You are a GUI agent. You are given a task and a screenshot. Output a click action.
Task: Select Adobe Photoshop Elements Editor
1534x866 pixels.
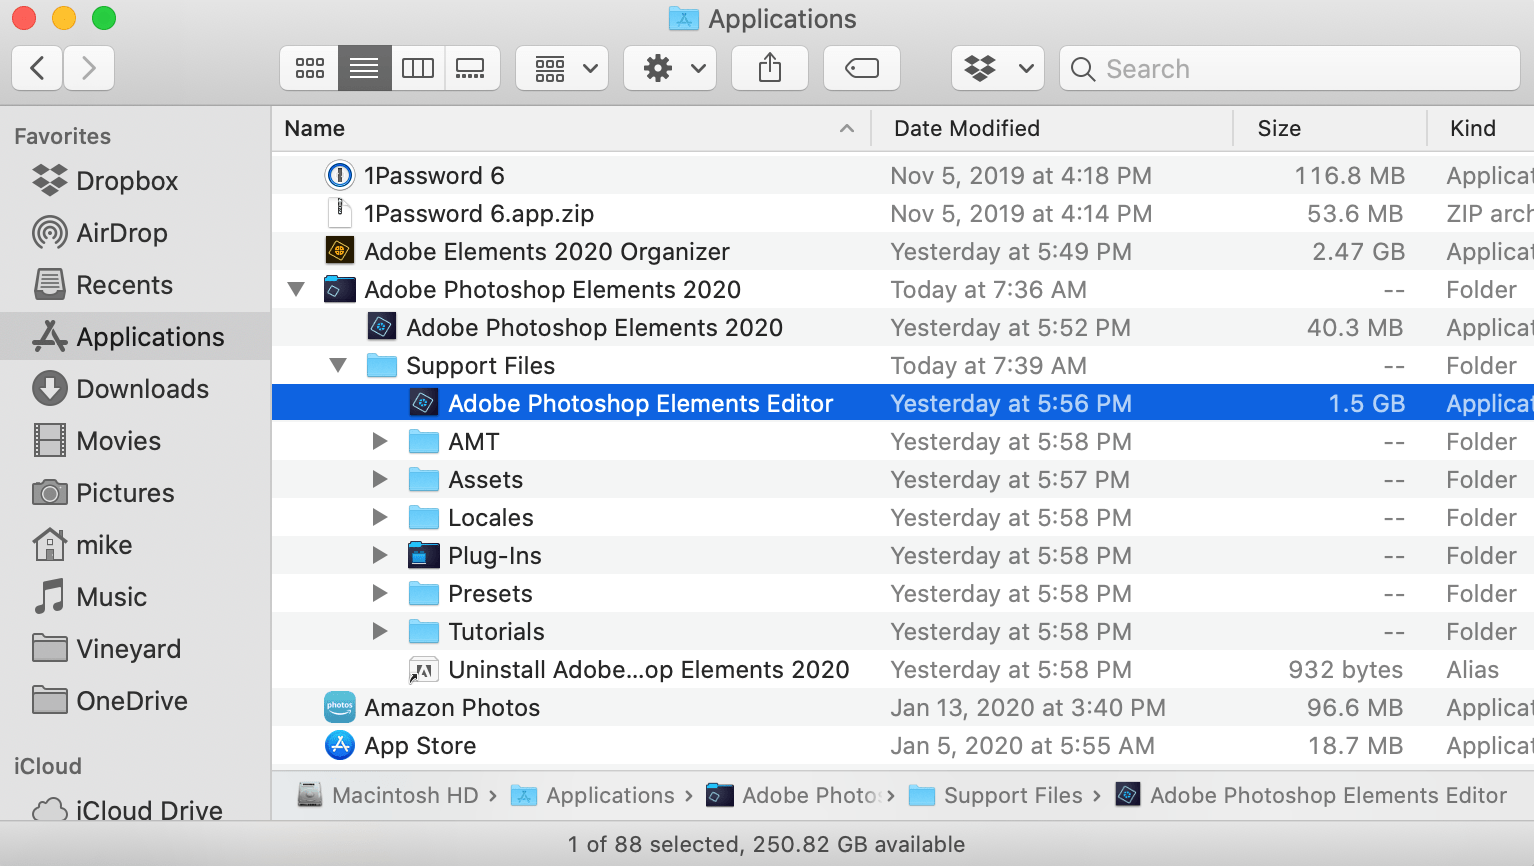click(x=903, y=404)
